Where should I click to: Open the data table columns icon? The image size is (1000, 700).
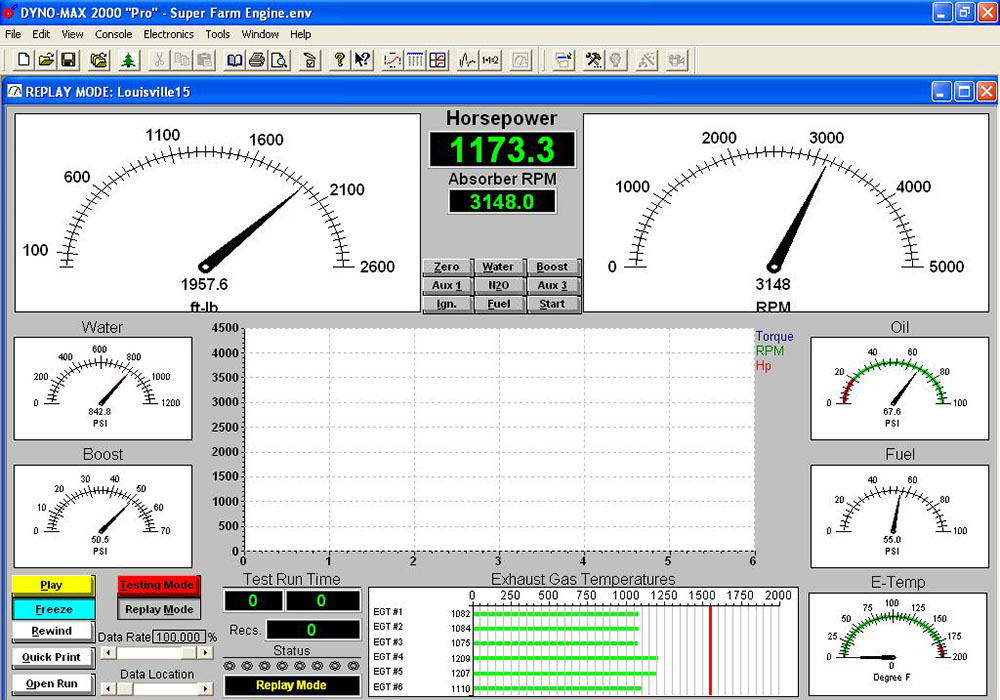[x=415, y=61]
